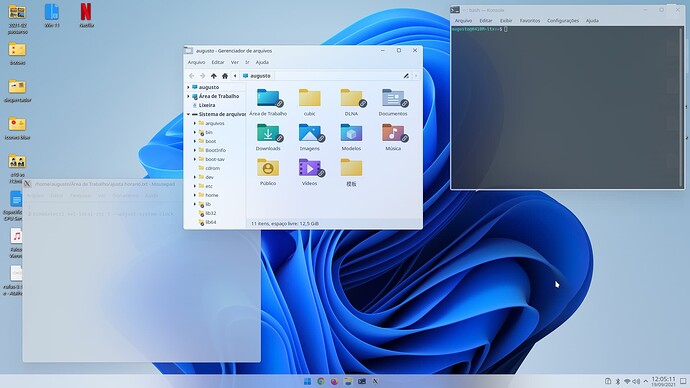Open the clock showing 12:05:11
The image size is (690, 388).
(664, 379)
